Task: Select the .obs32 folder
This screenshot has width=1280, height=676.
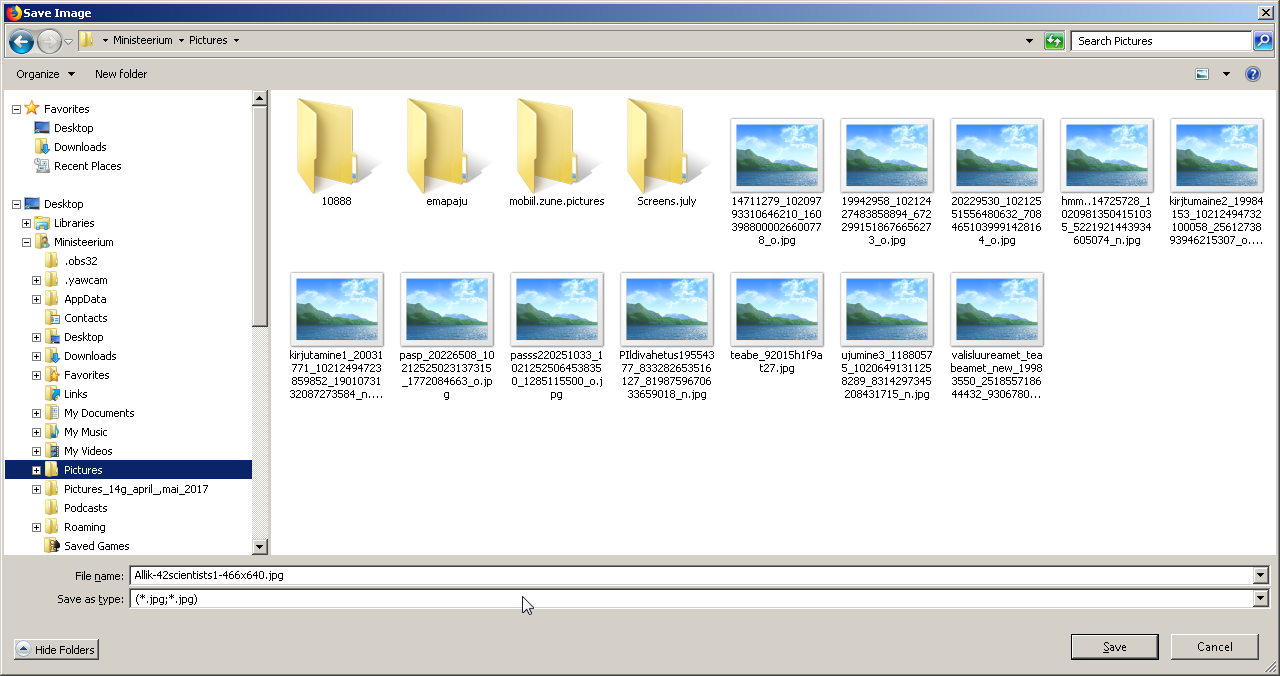Action: (81, 261)
